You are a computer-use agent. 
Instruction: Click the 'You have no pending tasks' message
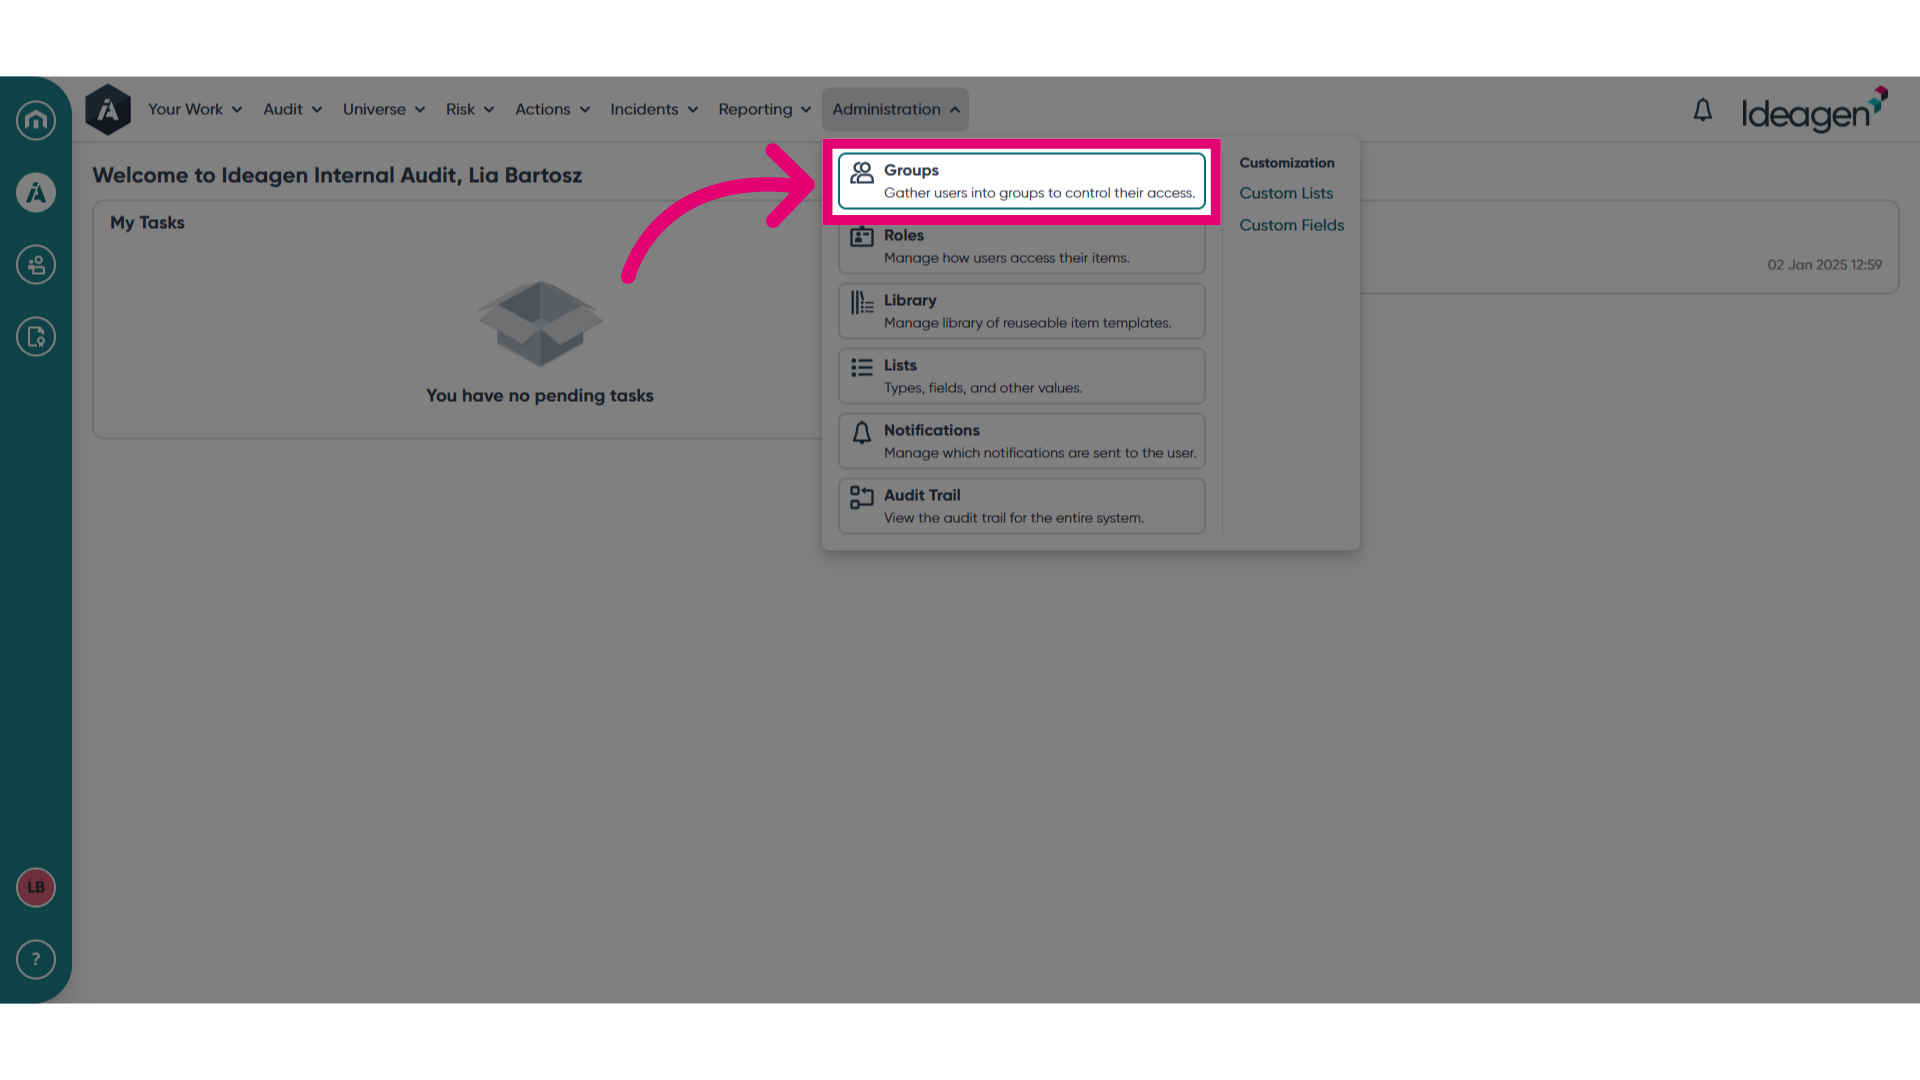coord(540,396)
